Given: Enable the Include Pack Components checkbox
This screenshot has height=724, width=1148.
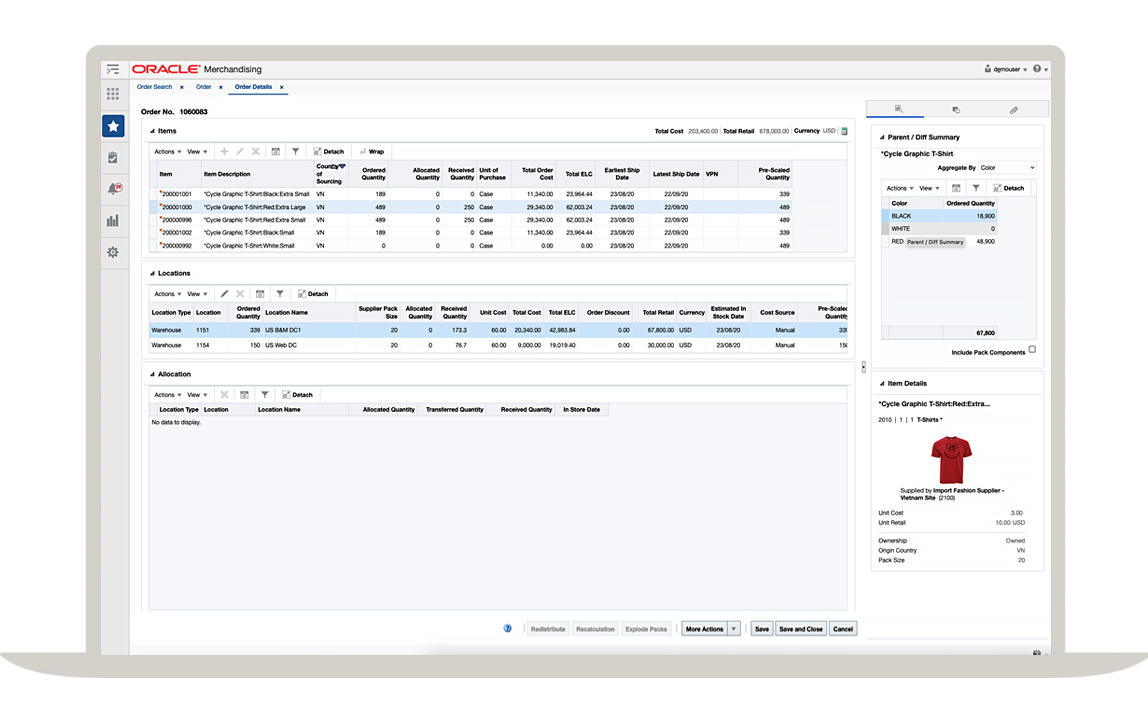Looking at the screenshot, I should tap(1032, 349).
